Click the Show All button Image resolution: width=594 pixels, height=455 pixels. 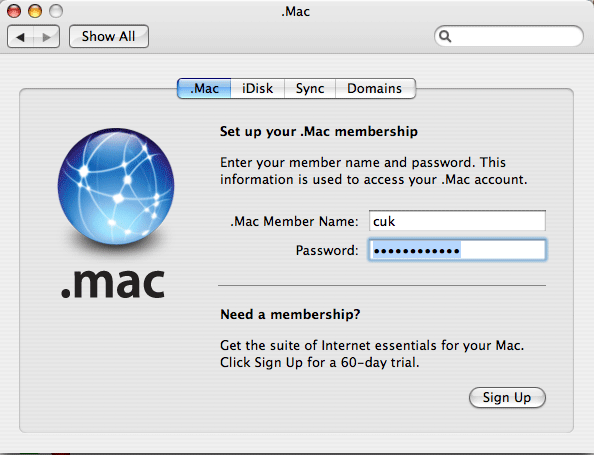tap(109, 36)
